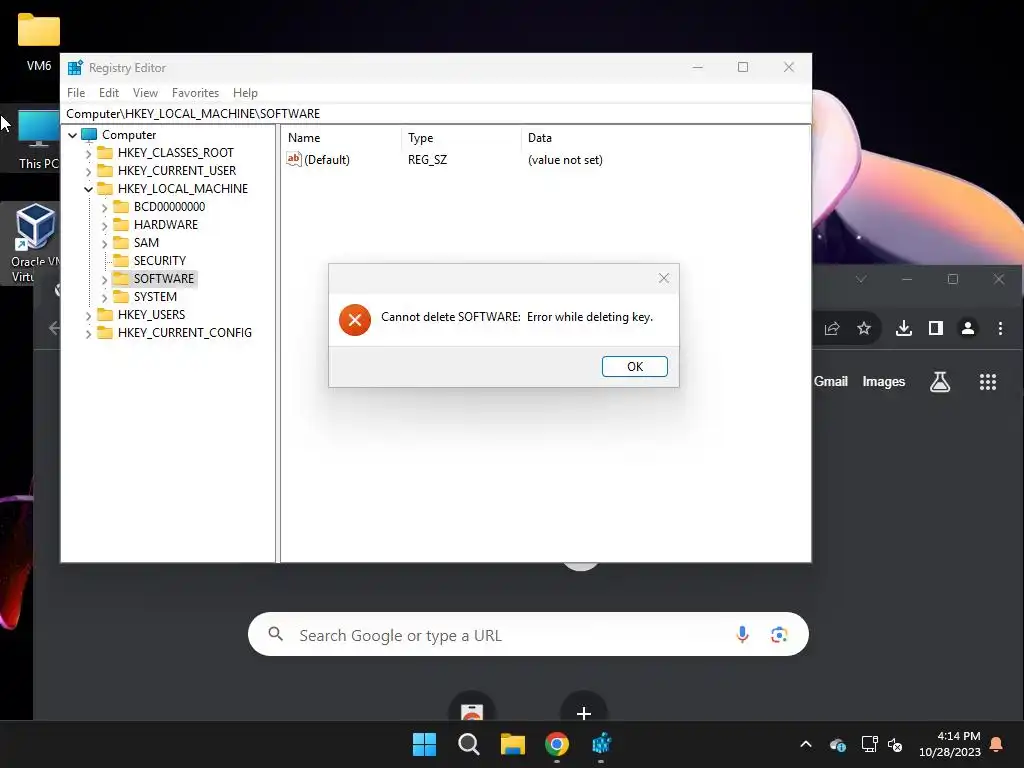Click the red error icon in dialog
Screen dimensions: 1024x768
[x=355, y=320]
